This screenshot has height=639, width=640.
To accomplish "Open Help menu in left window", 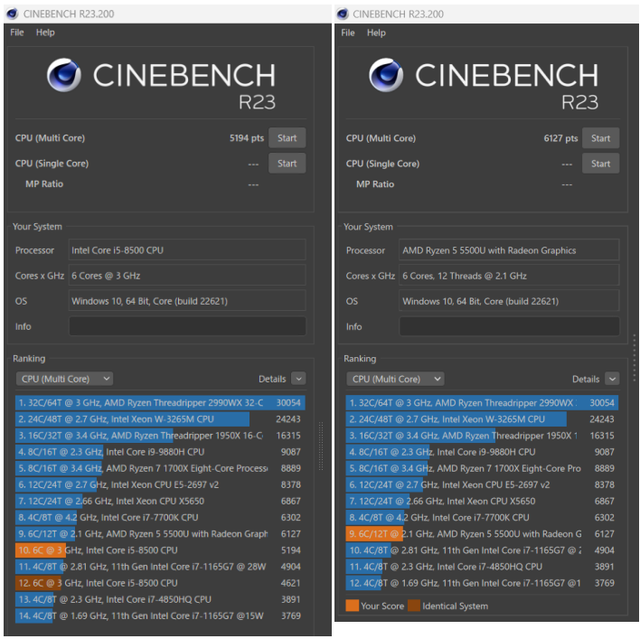I will point(45,32).
